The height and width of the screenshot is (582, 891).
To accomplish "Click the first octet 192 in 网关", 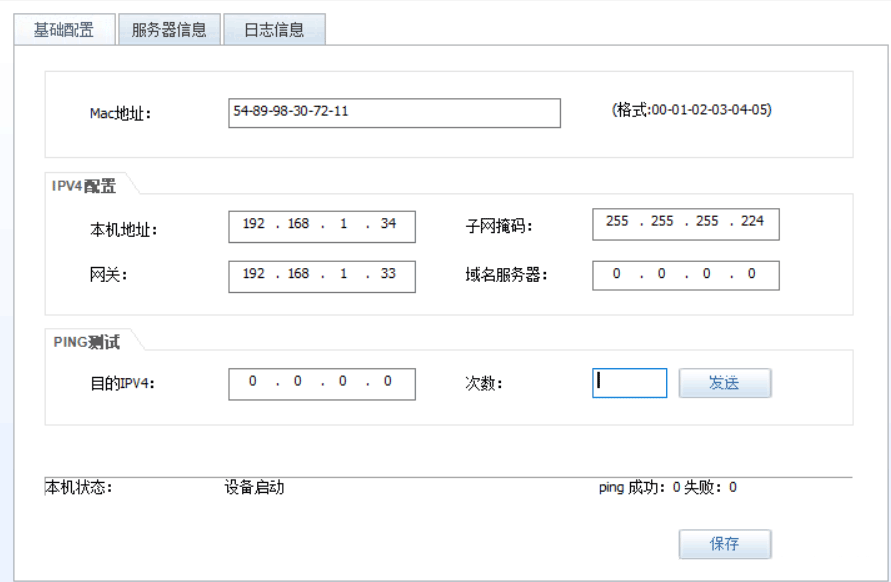I will 253,273.
